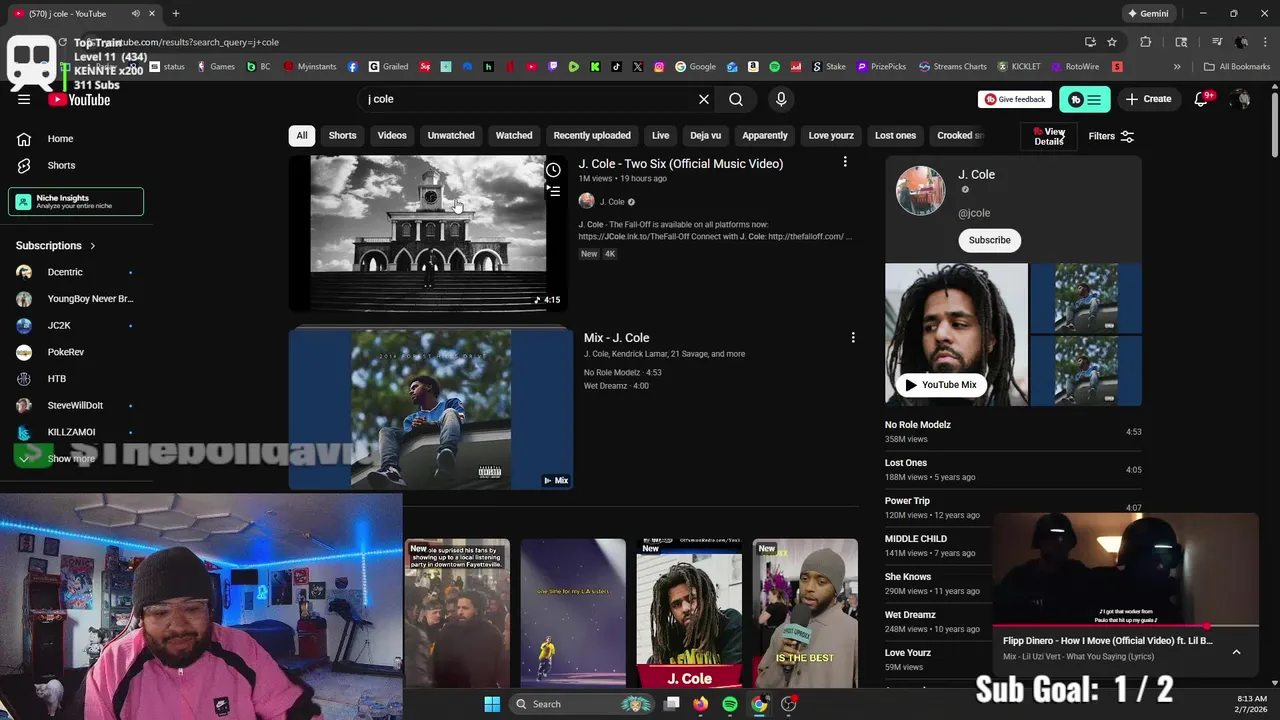Viewport: 1280px width, 720px height.
Task: Run search with the magnifying glass icon
Action: pos(736,99)
